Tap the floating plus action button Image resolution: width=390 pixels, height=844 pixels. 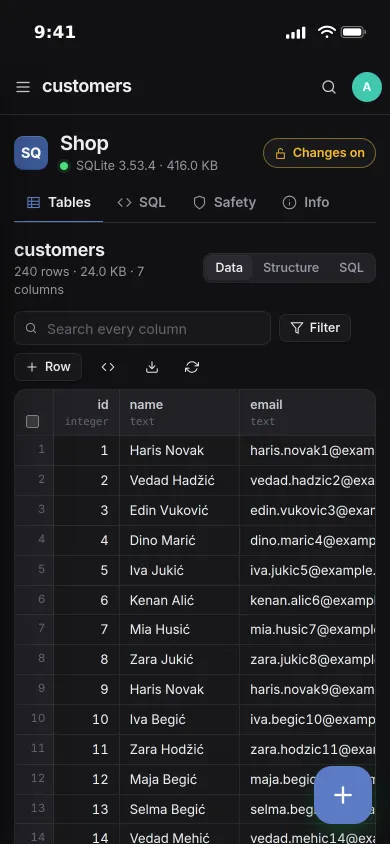pos(343,795)
